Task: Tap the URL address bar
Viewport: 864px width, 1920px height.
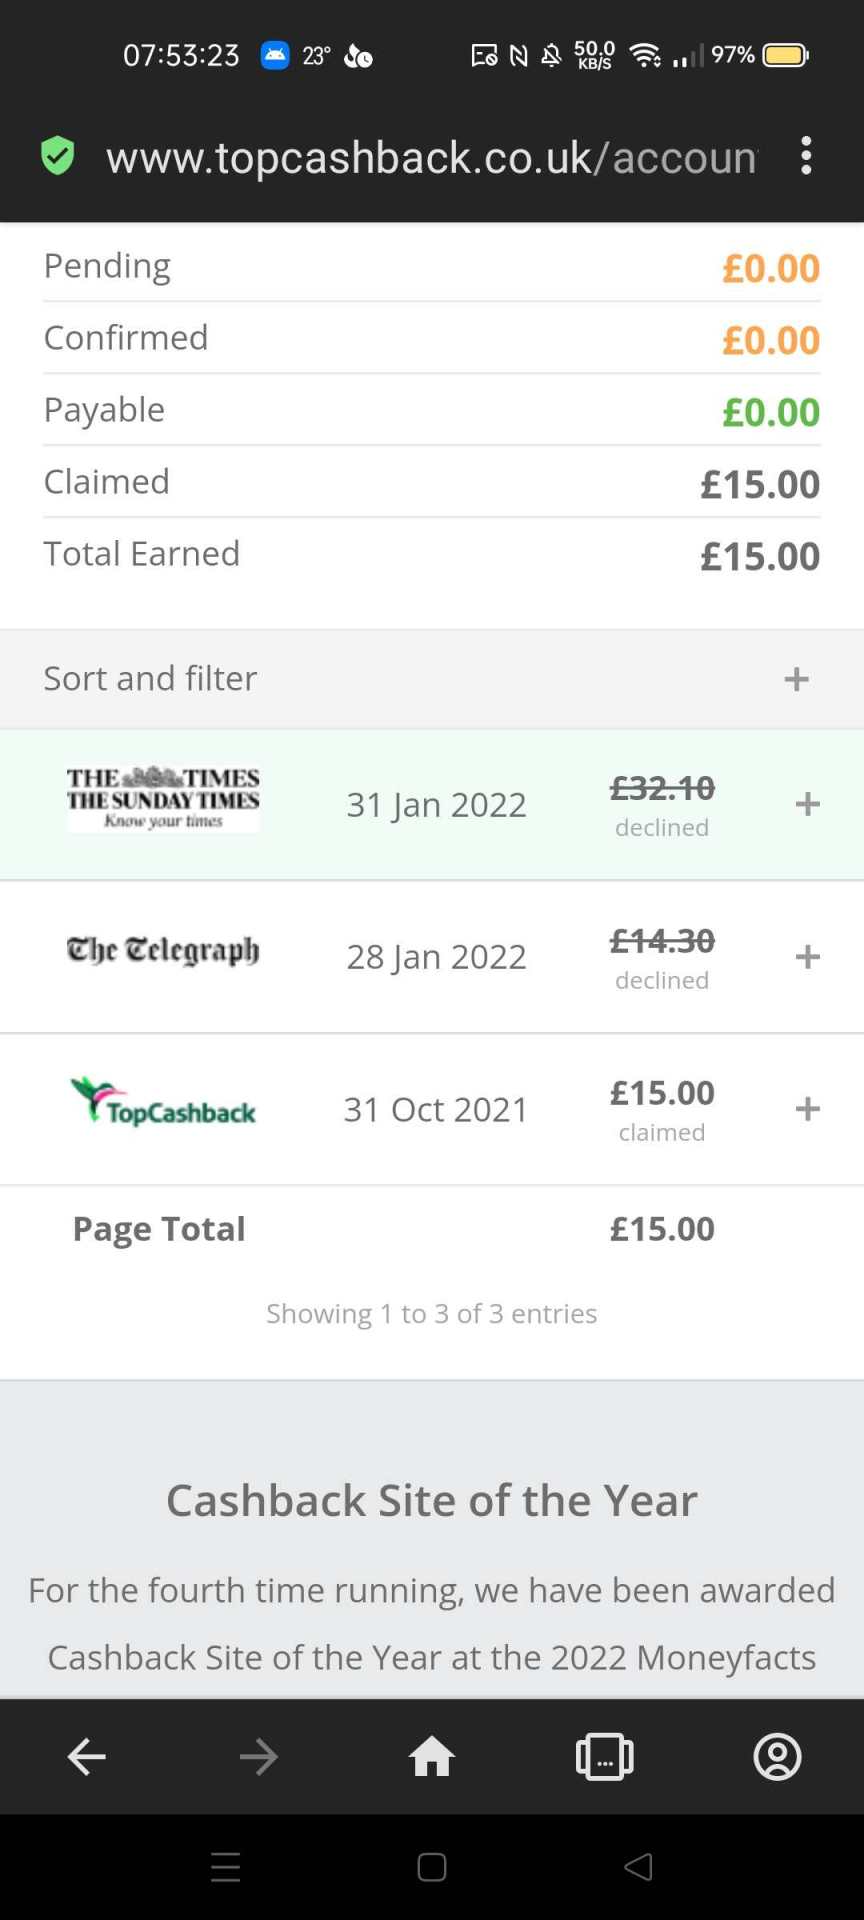Action: click(430, 158)
